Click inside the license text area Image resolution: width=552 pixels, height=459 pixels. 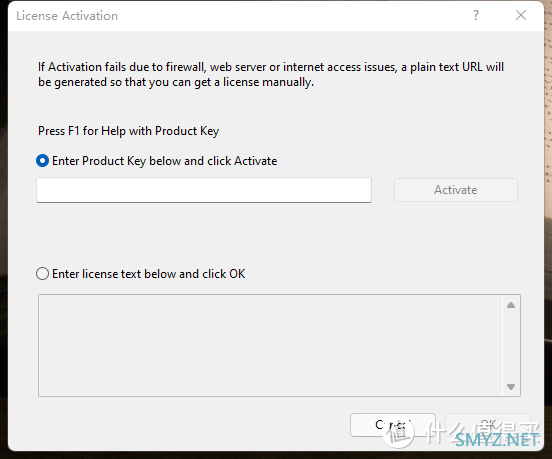tap(270, 346)
